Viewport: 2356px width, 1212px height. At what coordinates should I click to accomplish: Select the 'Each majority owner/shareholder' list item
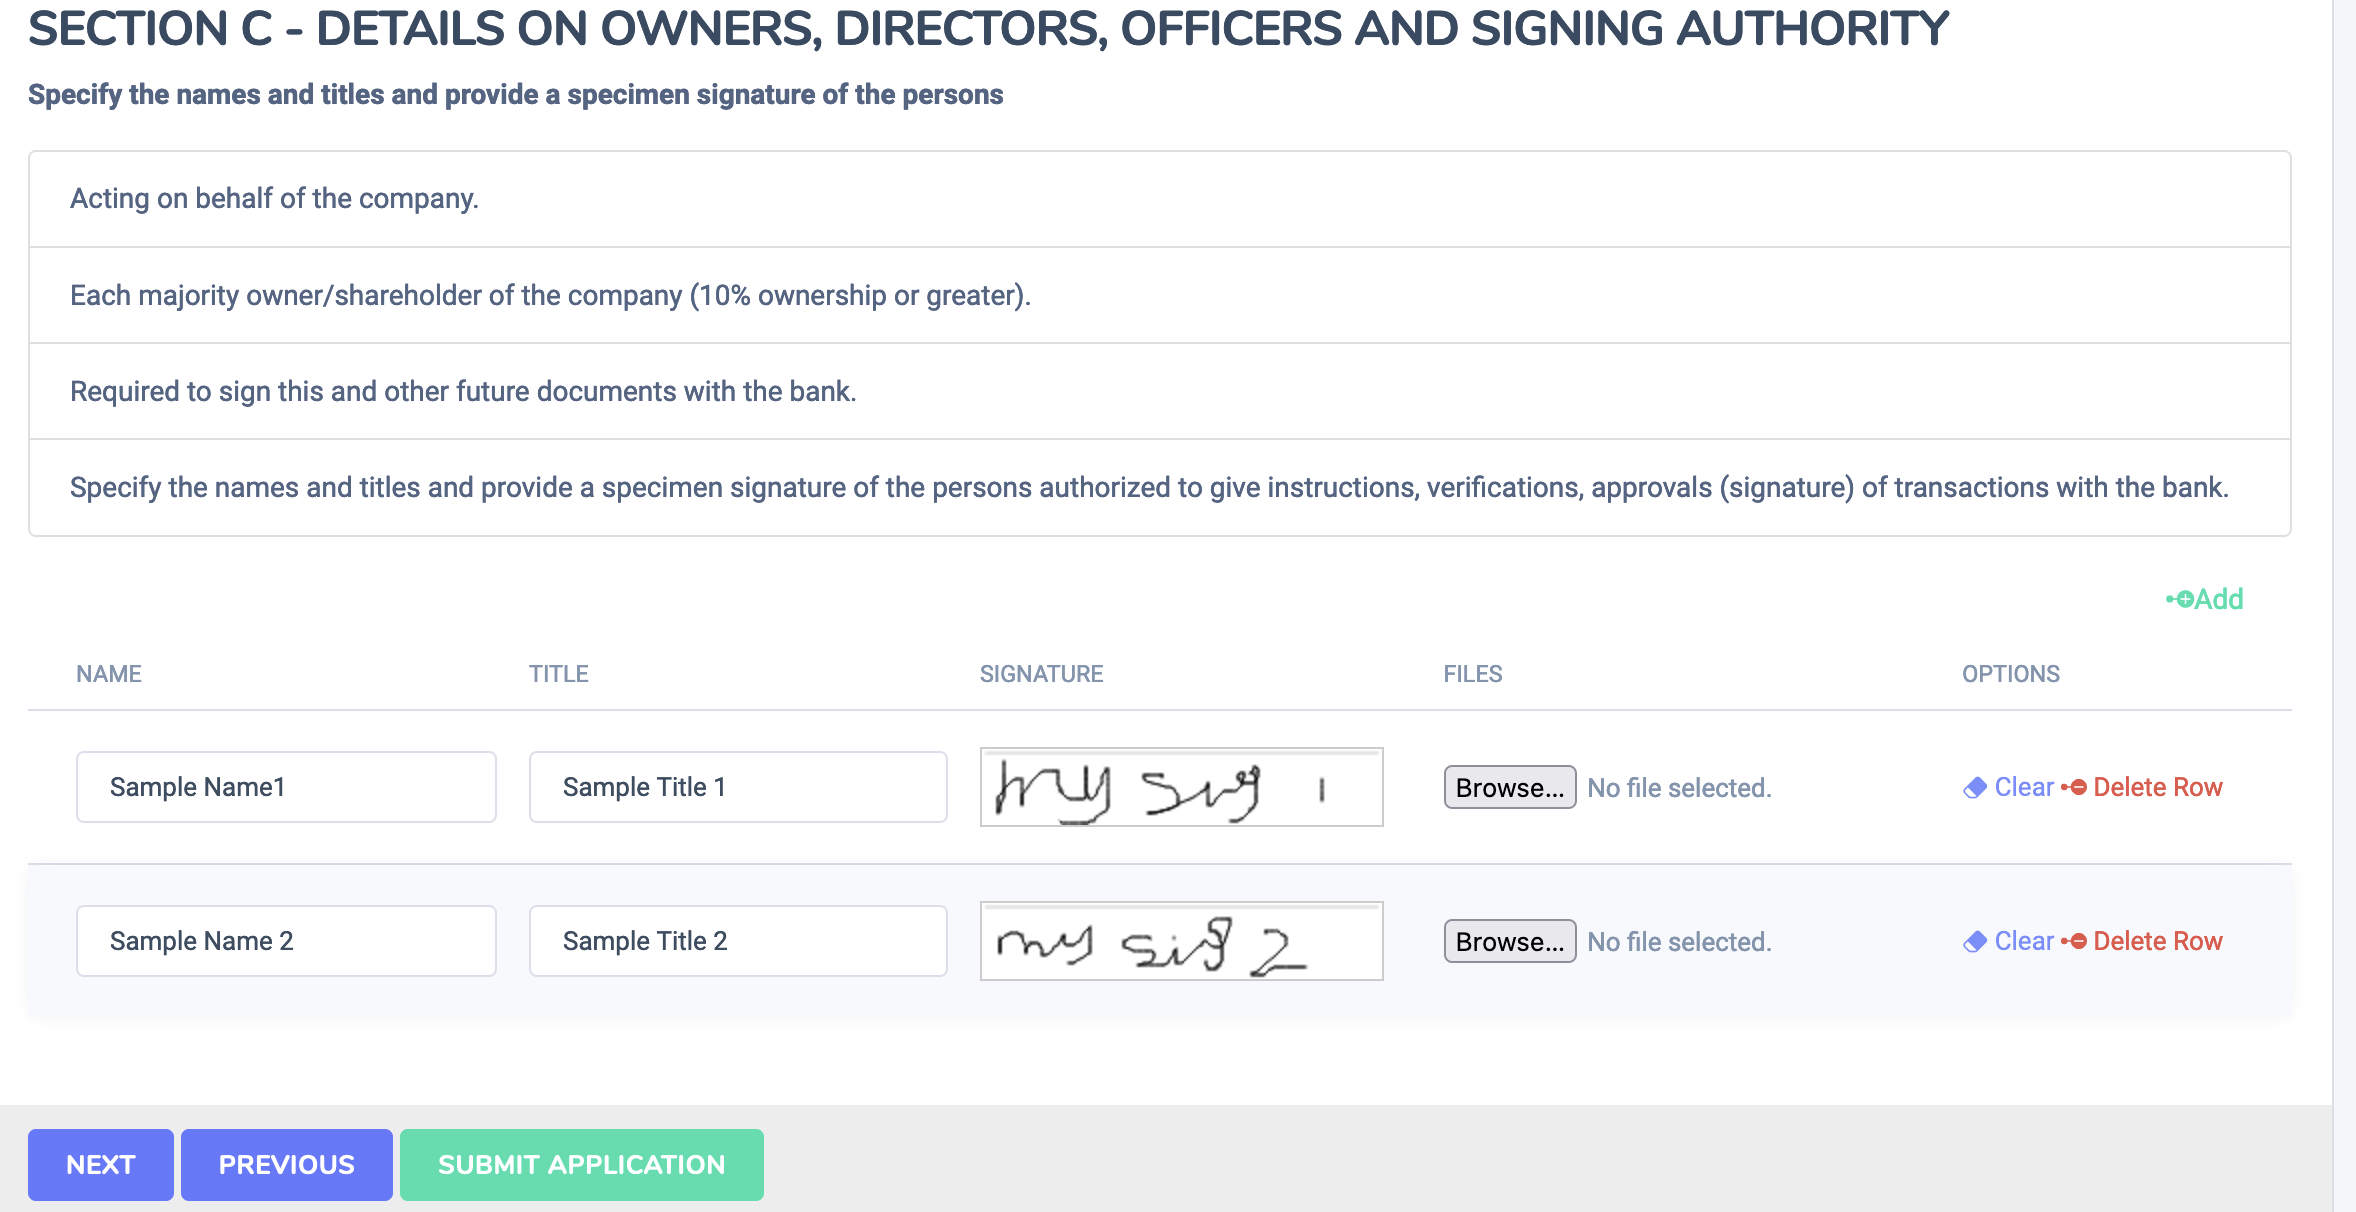(x=550, y=296)
